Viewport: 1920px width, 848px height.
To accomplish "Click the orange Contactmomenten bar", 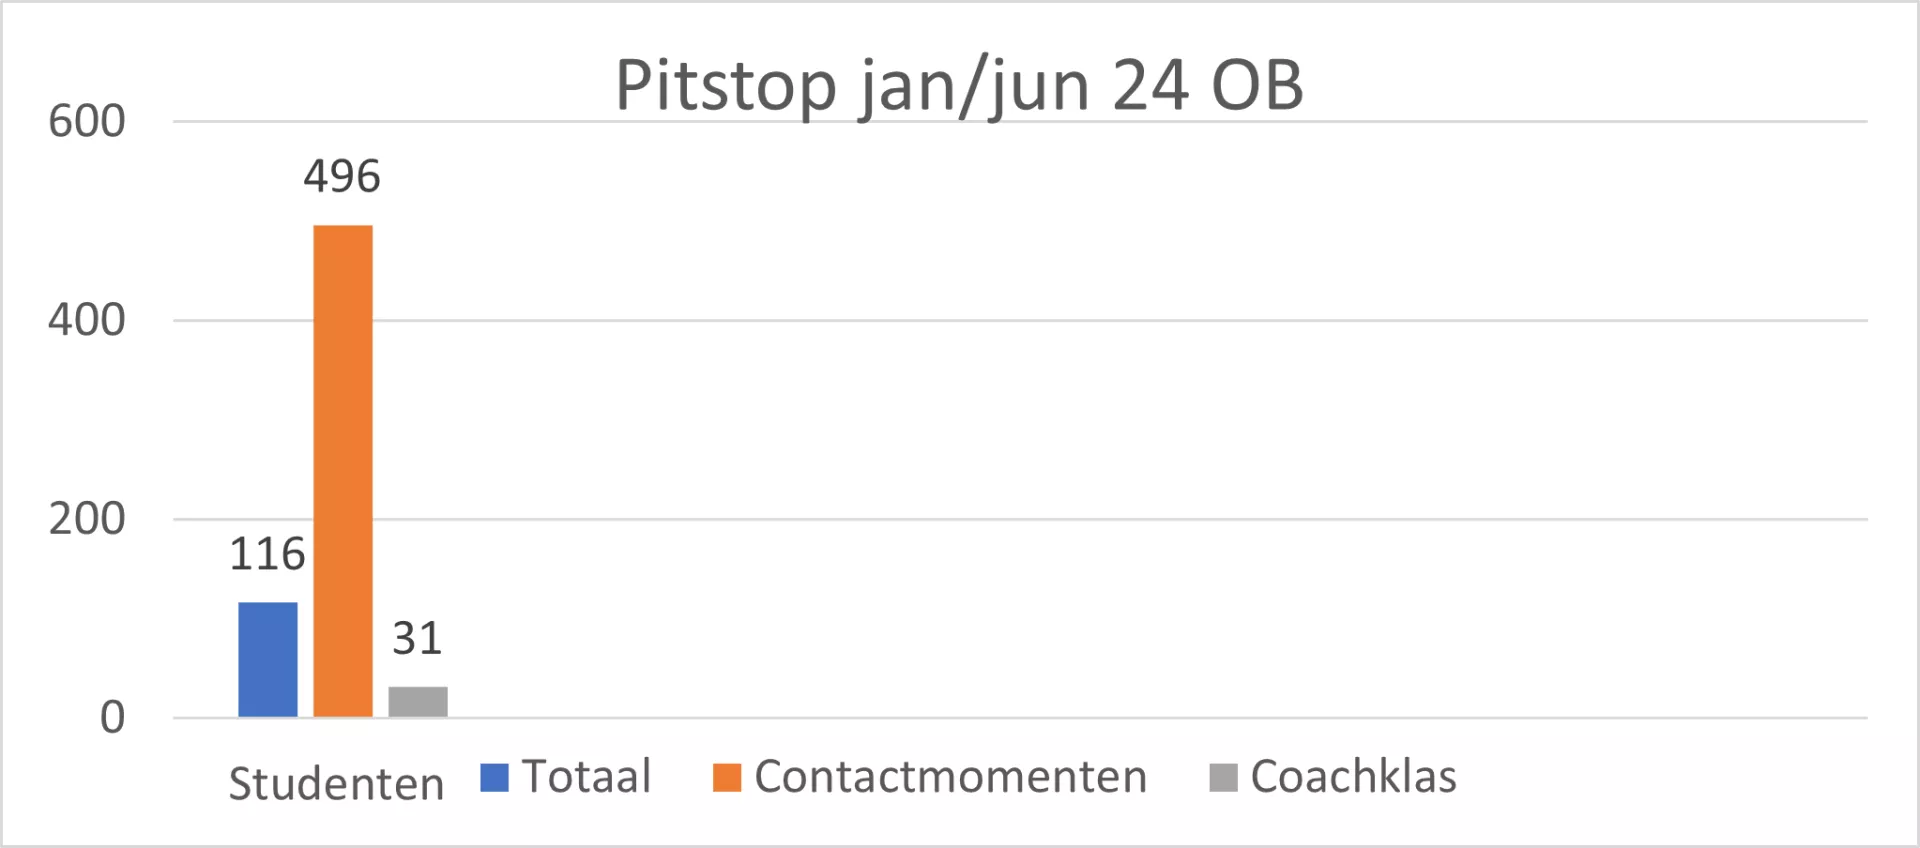I will tap(343, 471).
